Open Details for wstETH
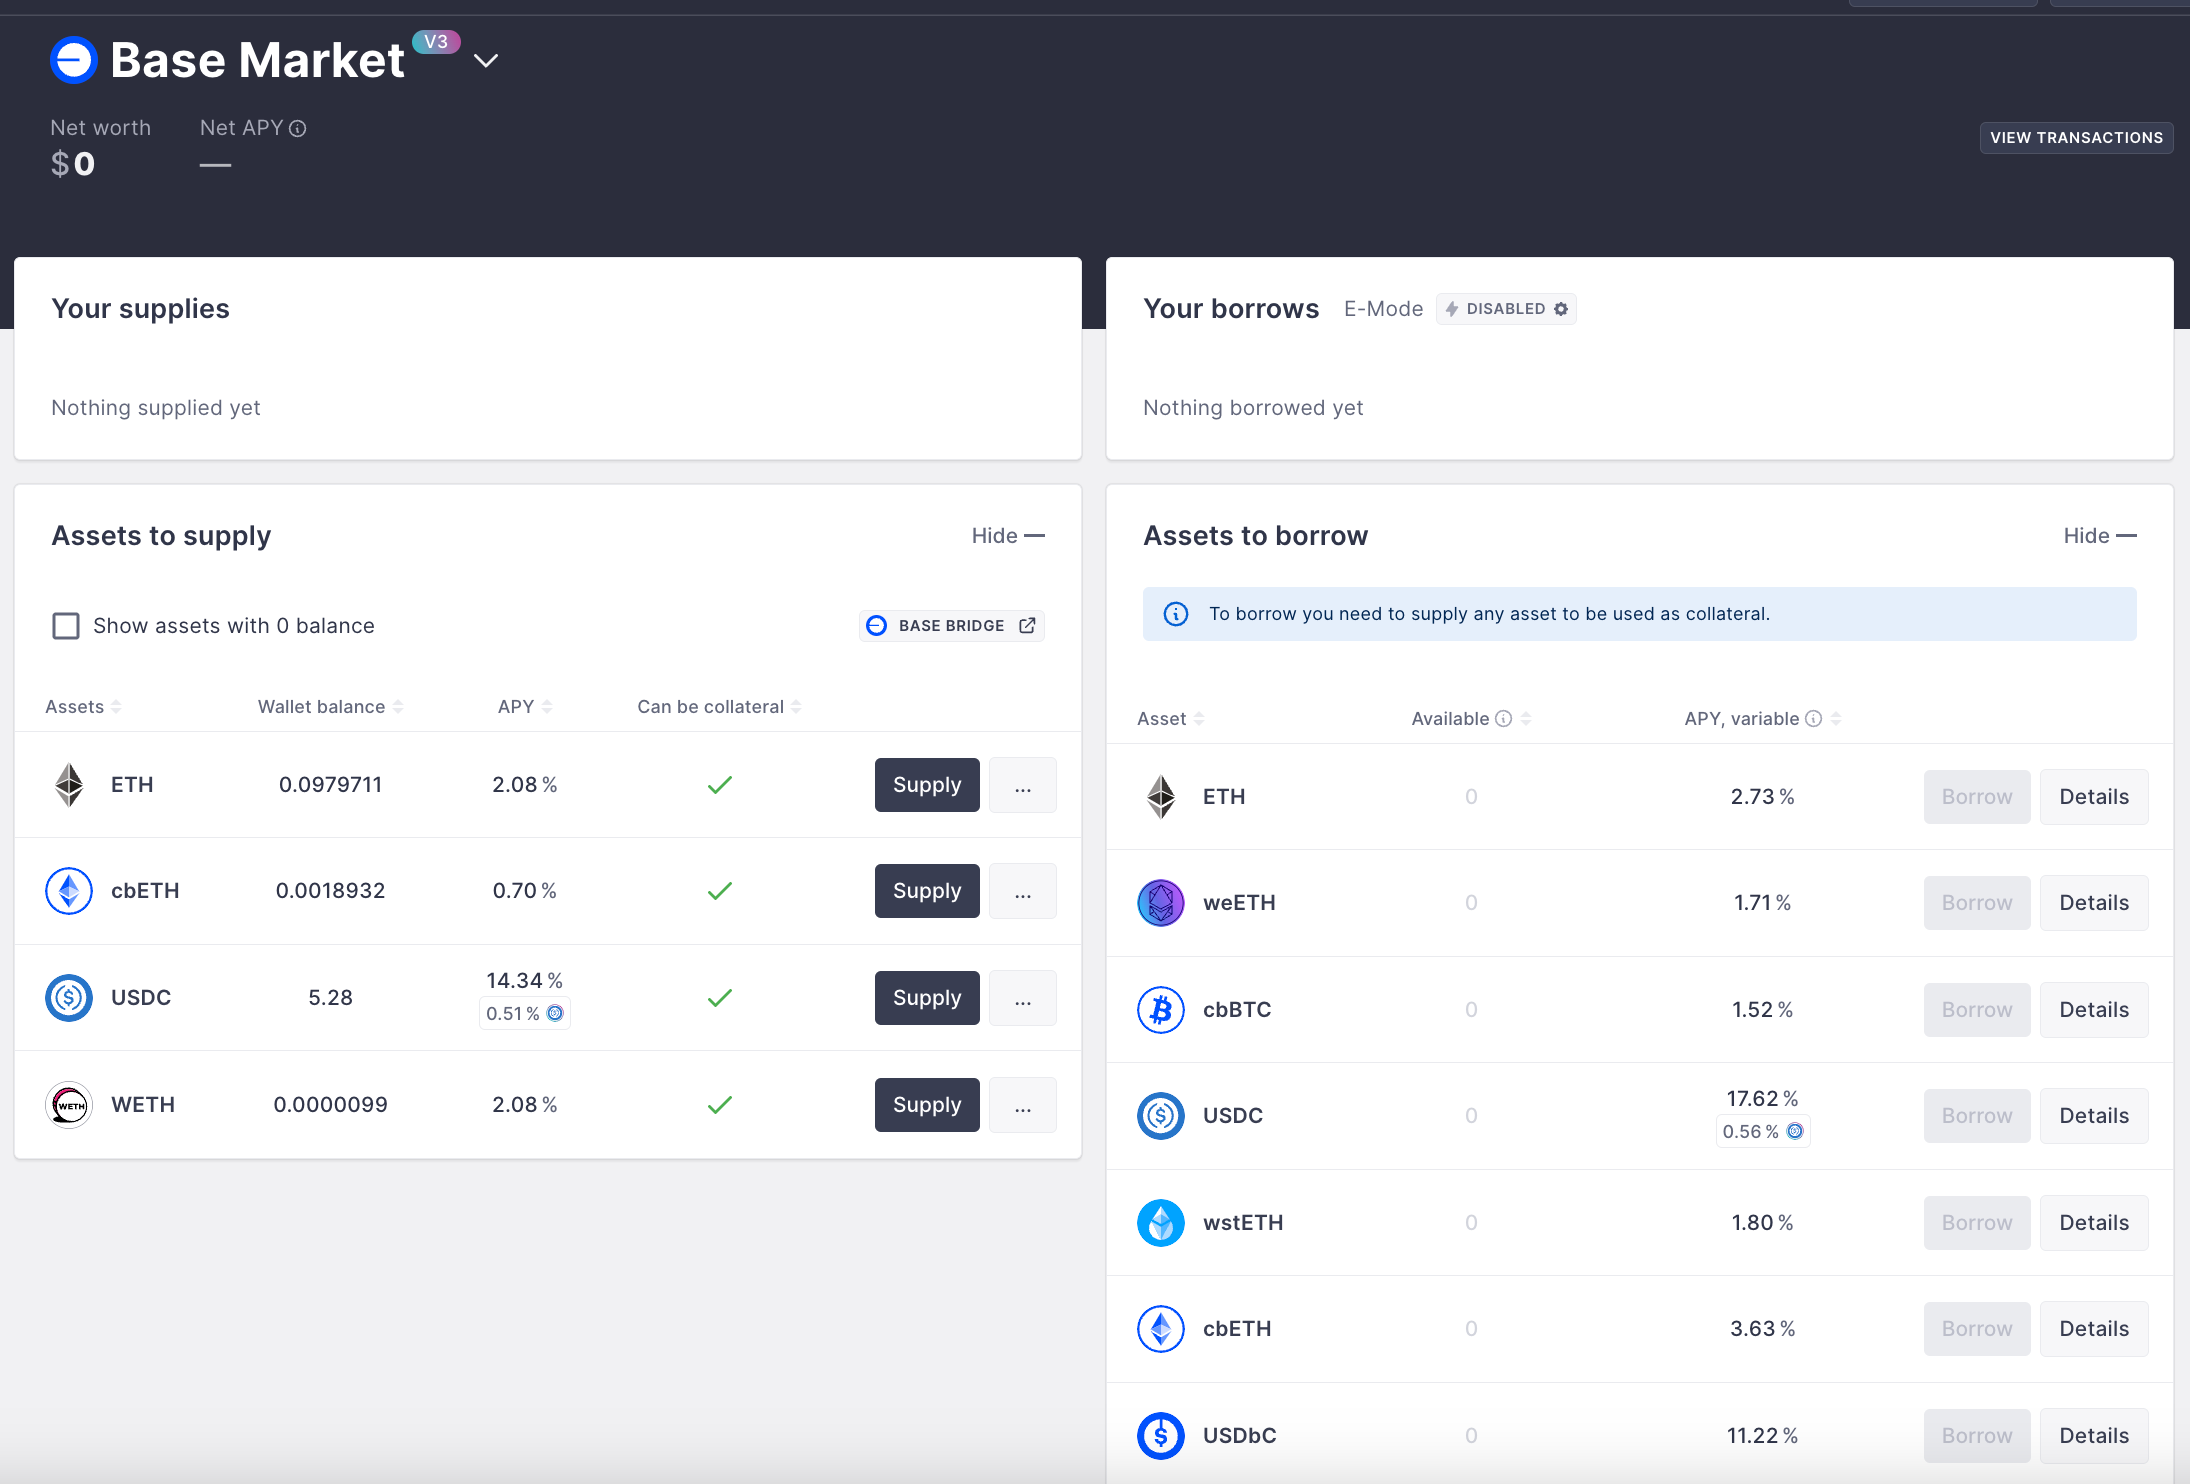Viewport: 2190px width, 1484px height. tap(2094, 1223)
